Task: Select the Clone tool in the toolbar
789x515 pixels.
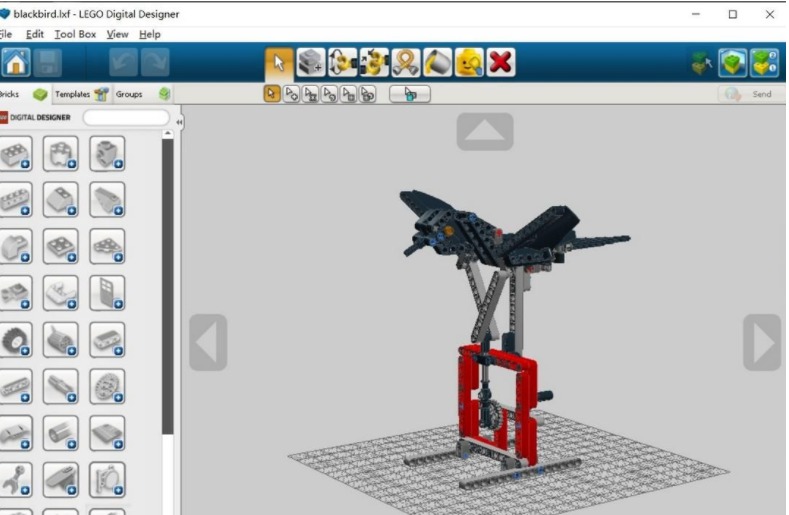Action: click(311, 63)
